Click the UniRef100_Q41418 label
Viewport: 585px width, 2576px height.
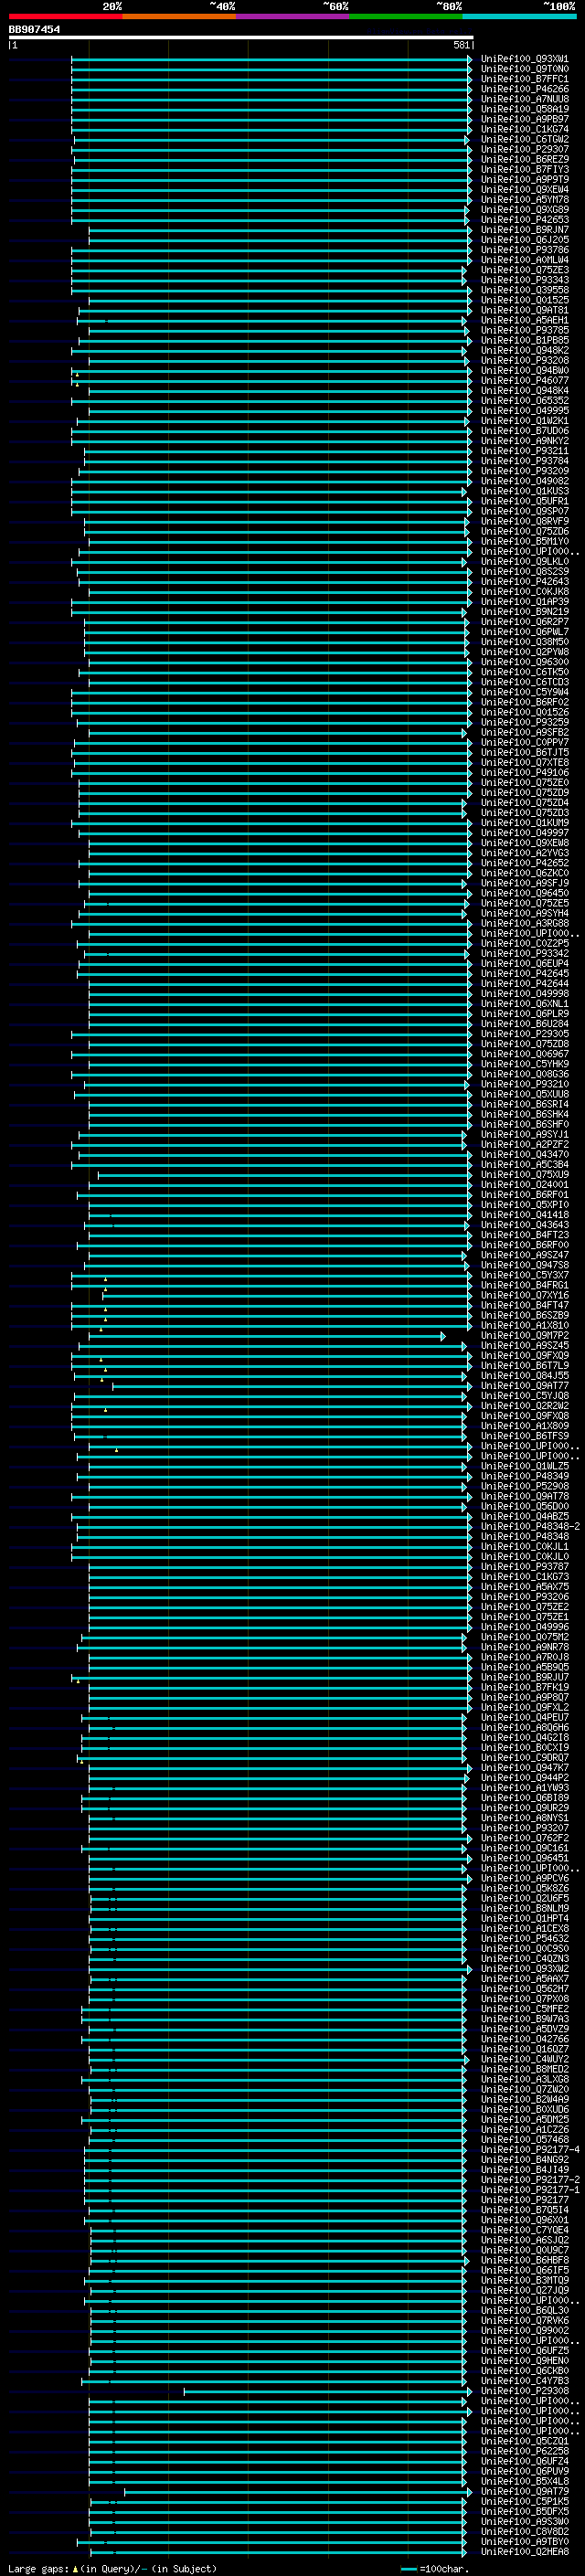click(525, 1215)
